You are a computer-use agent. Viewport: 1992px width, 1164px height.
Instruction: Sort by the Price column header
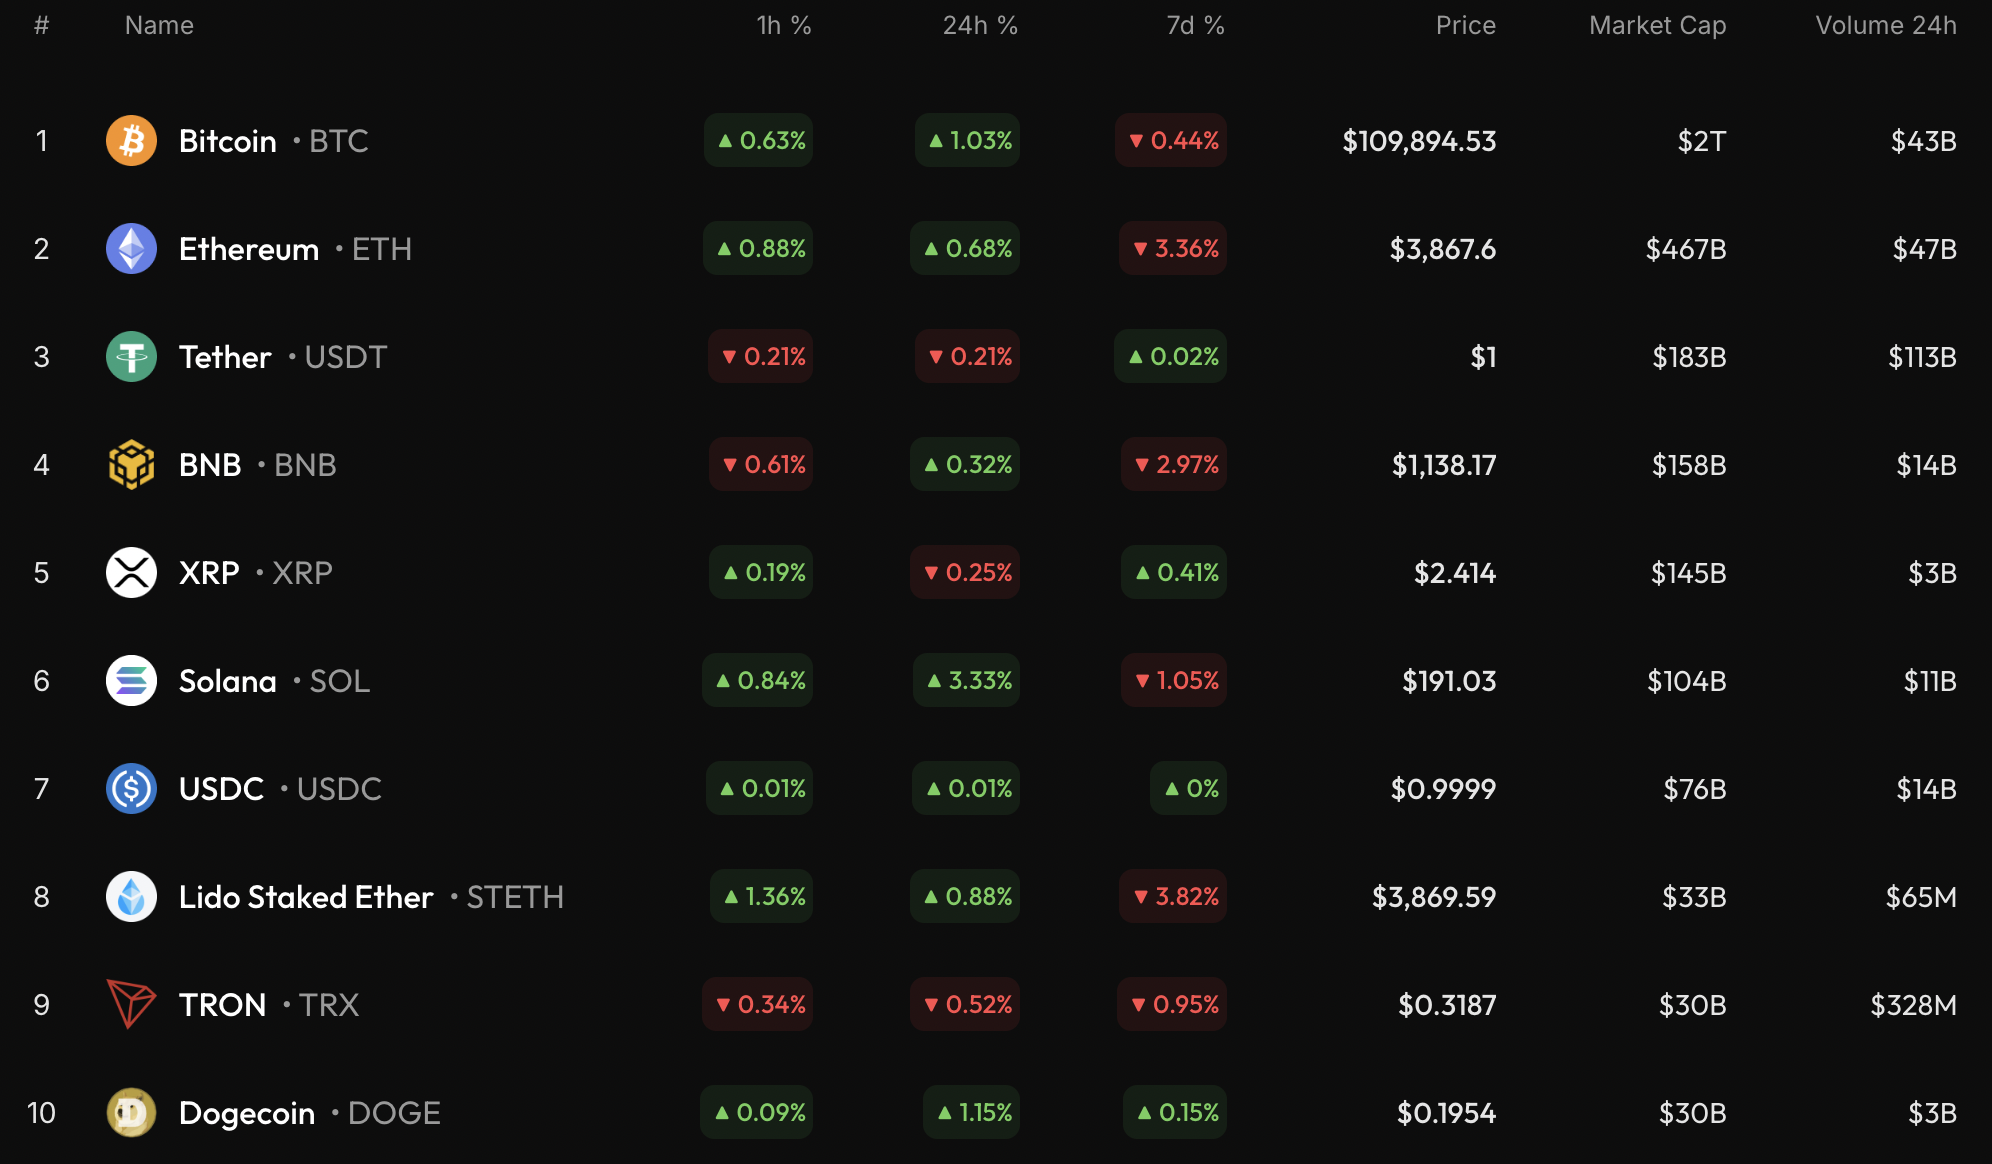(1465, 26)
